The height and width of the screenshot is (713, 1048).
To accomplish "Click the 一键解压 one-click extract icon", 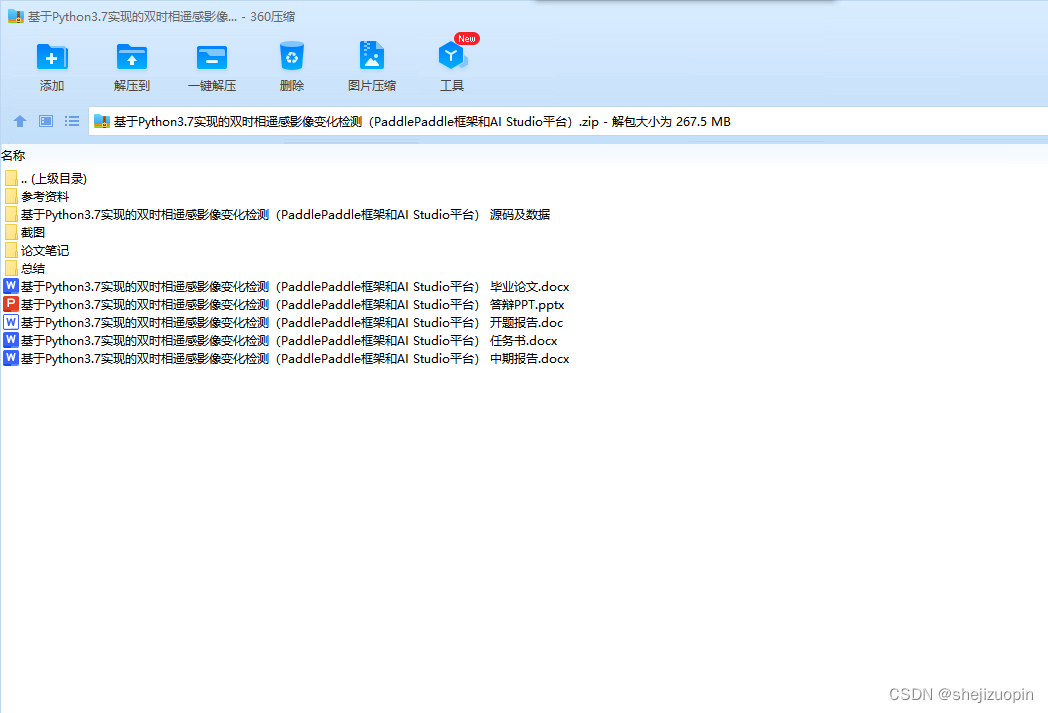I will (x=212, y=57).
